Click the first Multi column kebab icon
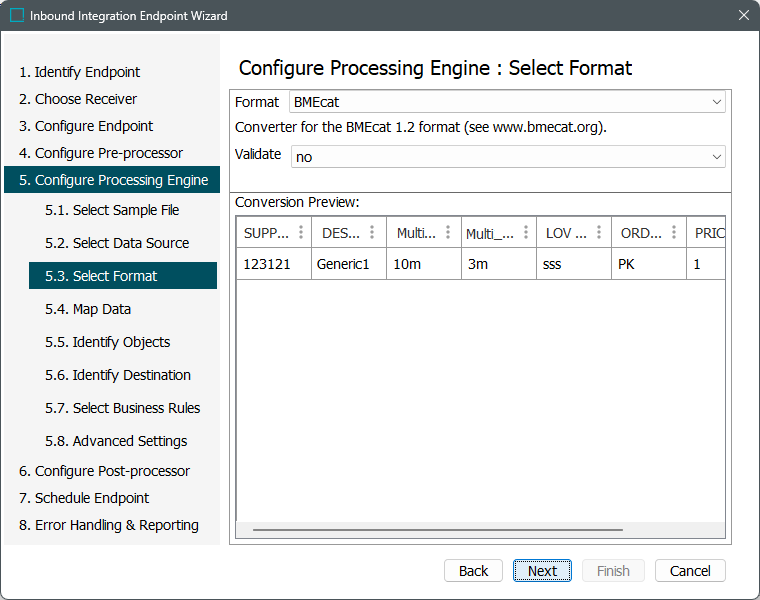The image size is (760, 600). point(448,232)
